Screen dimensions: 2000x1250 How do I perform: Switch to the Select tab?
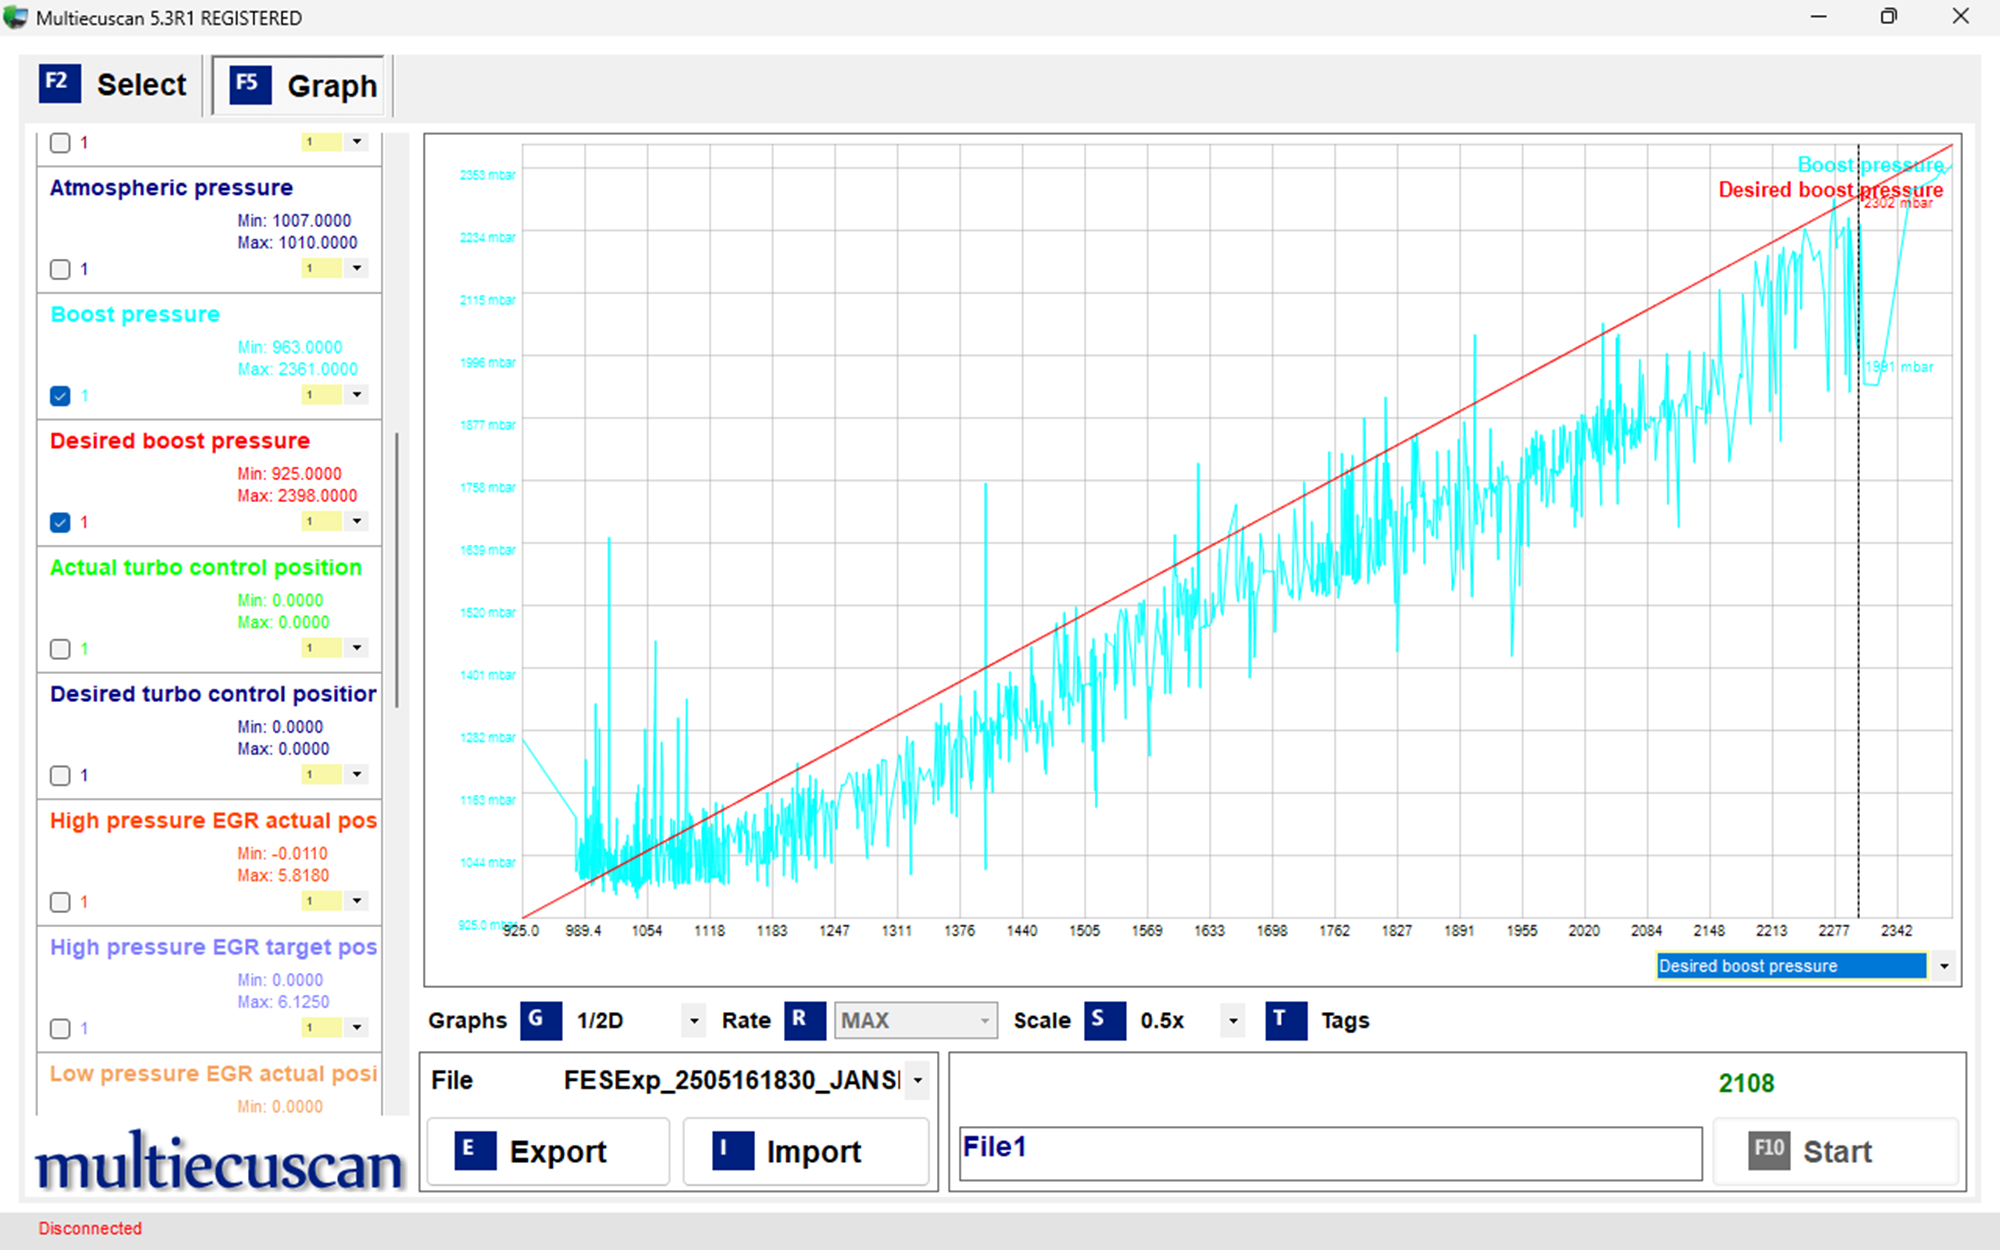point(112,85)
